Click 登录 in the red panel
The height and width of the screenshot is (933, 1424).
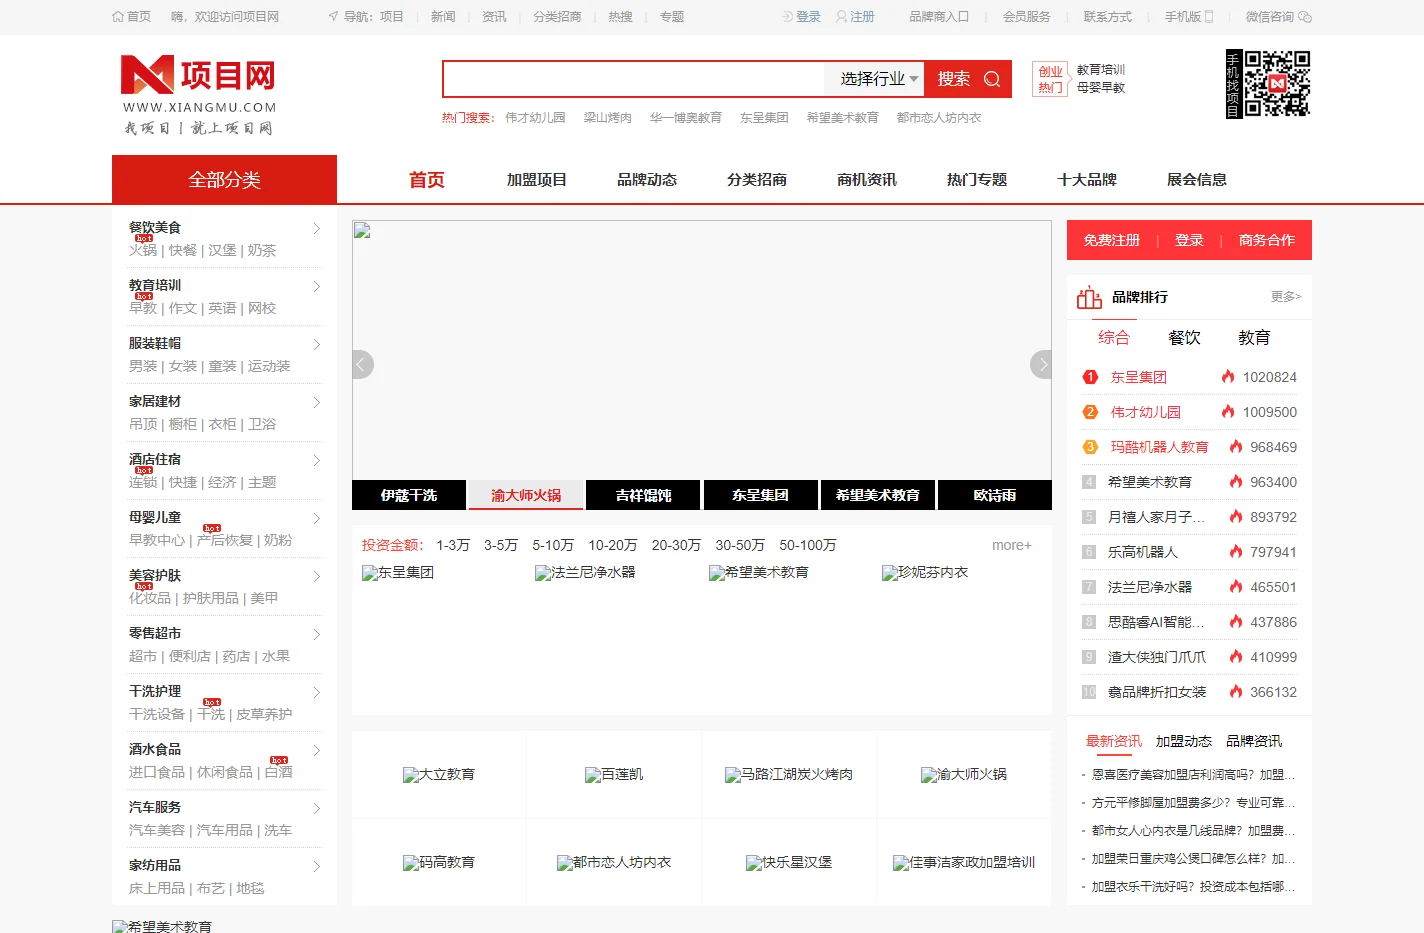(1189, 240)
